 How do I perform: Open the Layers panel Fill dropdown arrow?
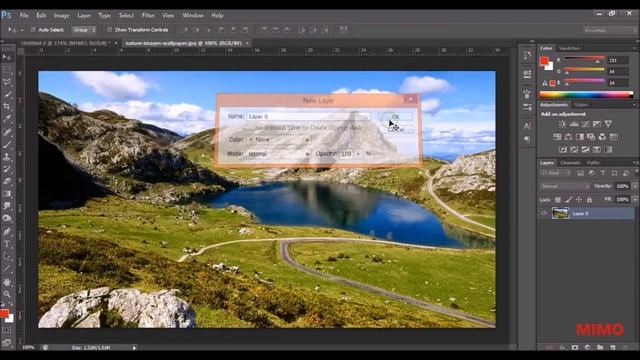[x=635, y=200]
